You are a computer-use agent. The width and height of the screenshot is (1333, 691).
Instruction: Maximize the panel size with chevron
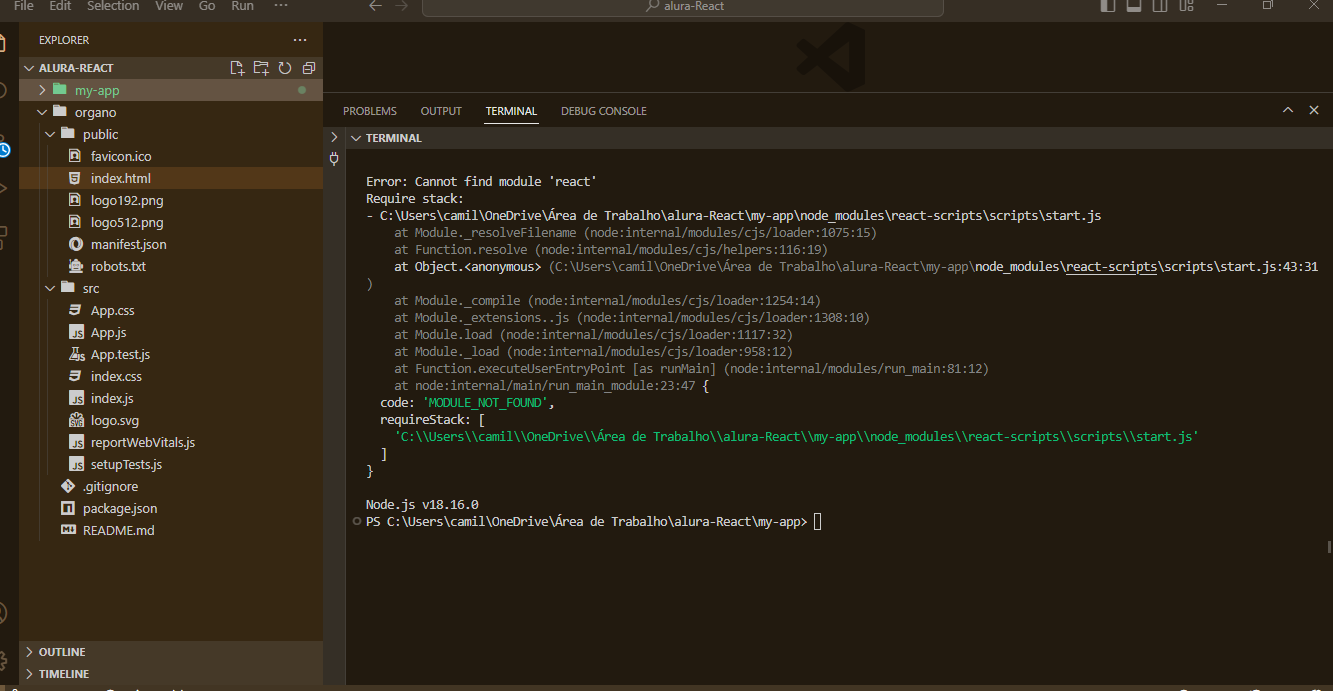pos(1288,111)
